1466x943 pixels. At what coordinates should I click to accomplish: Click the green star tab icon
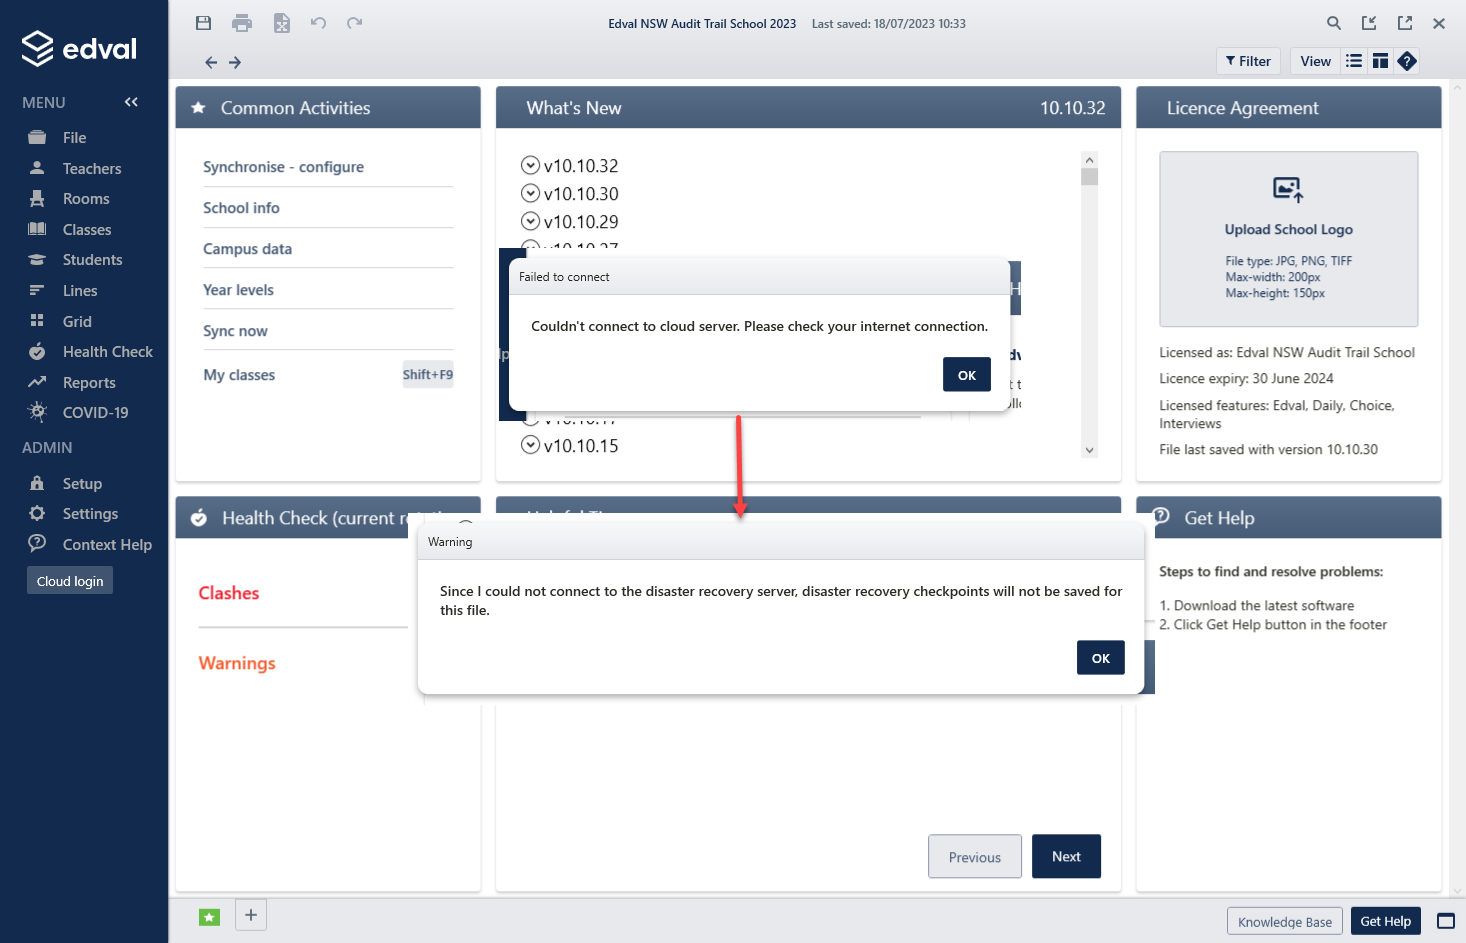(209, 917)
